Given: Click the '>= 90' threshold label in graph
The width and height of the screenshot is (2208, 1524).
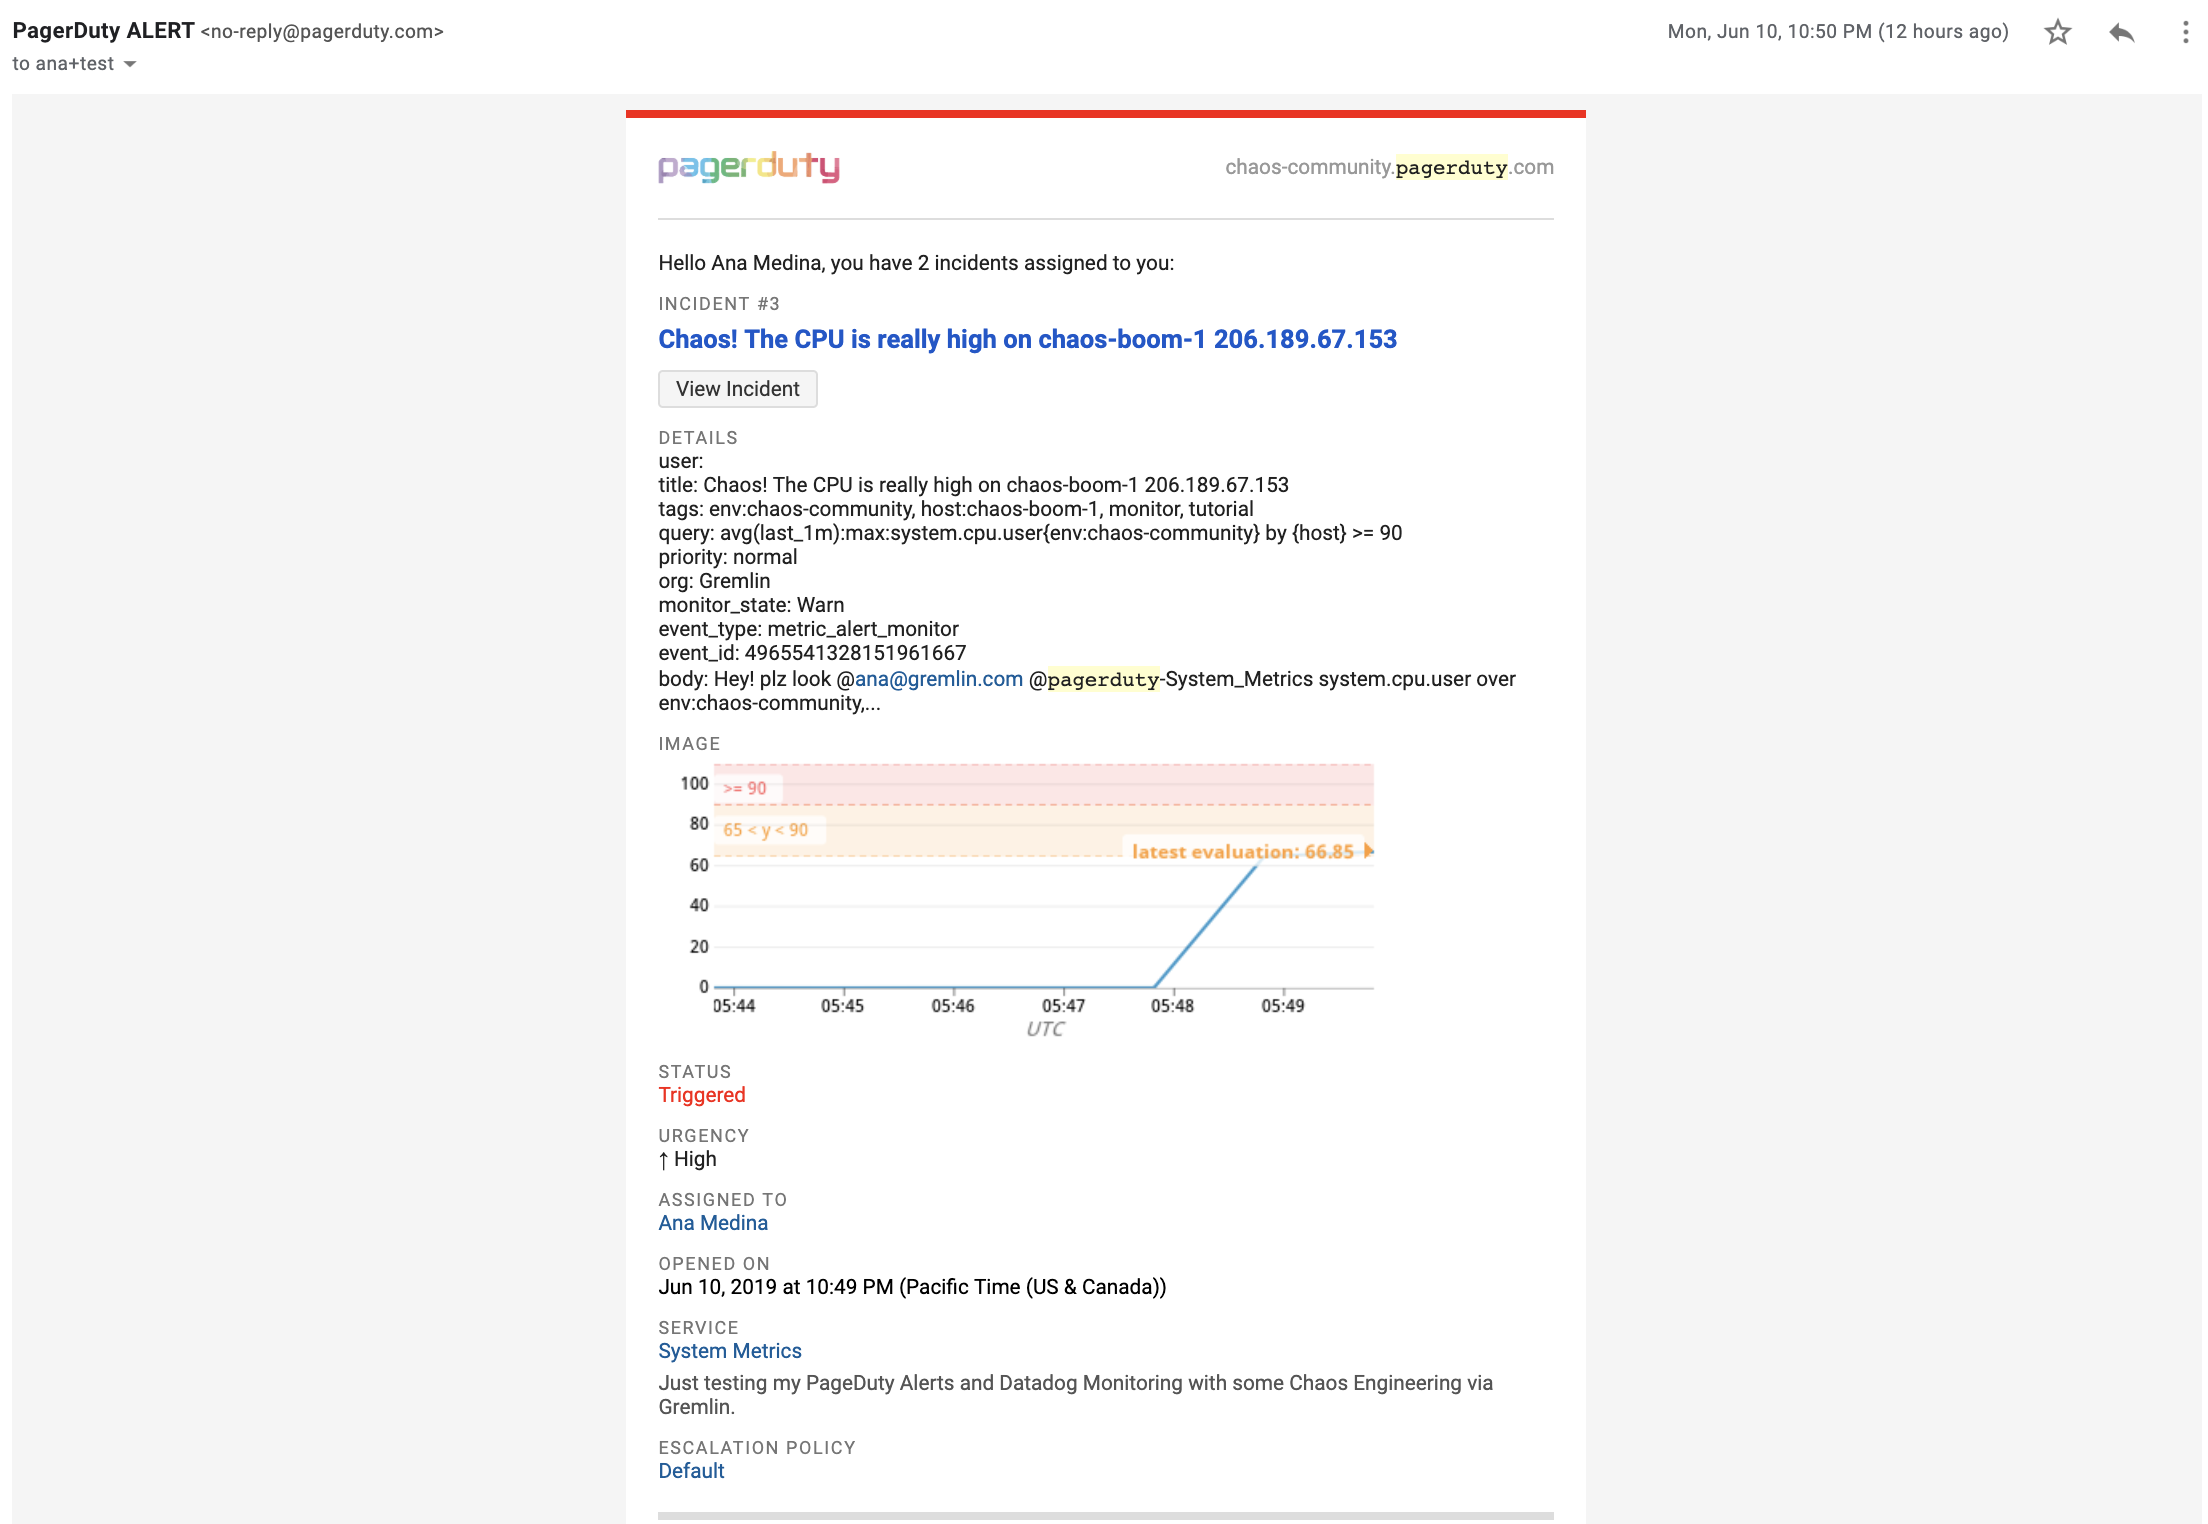Looking at the screenshot, I should 745,788.
